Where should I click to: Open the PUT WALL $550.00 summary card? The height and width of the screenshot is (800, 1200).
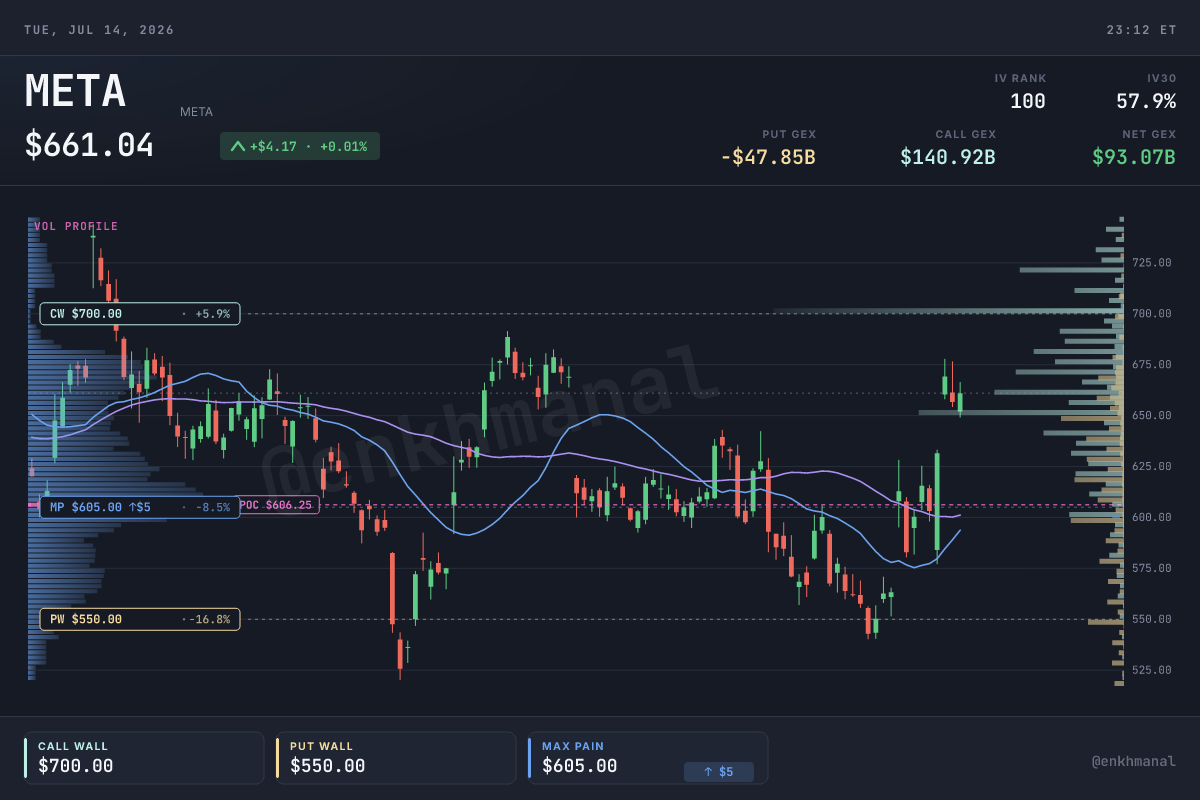pyautogui.click(x=396, y=757)
